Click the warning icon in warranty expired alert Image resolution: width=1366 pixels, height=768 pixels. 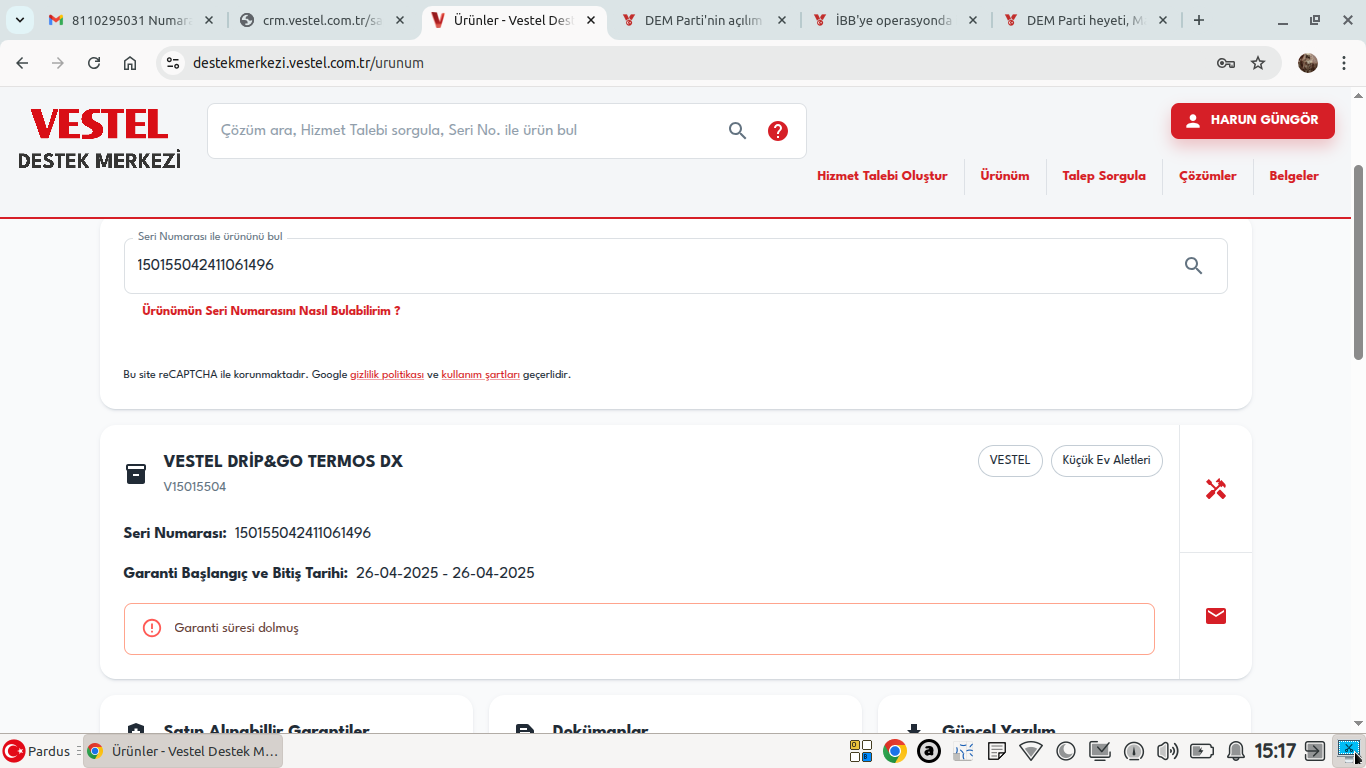[x=152, y=628]
